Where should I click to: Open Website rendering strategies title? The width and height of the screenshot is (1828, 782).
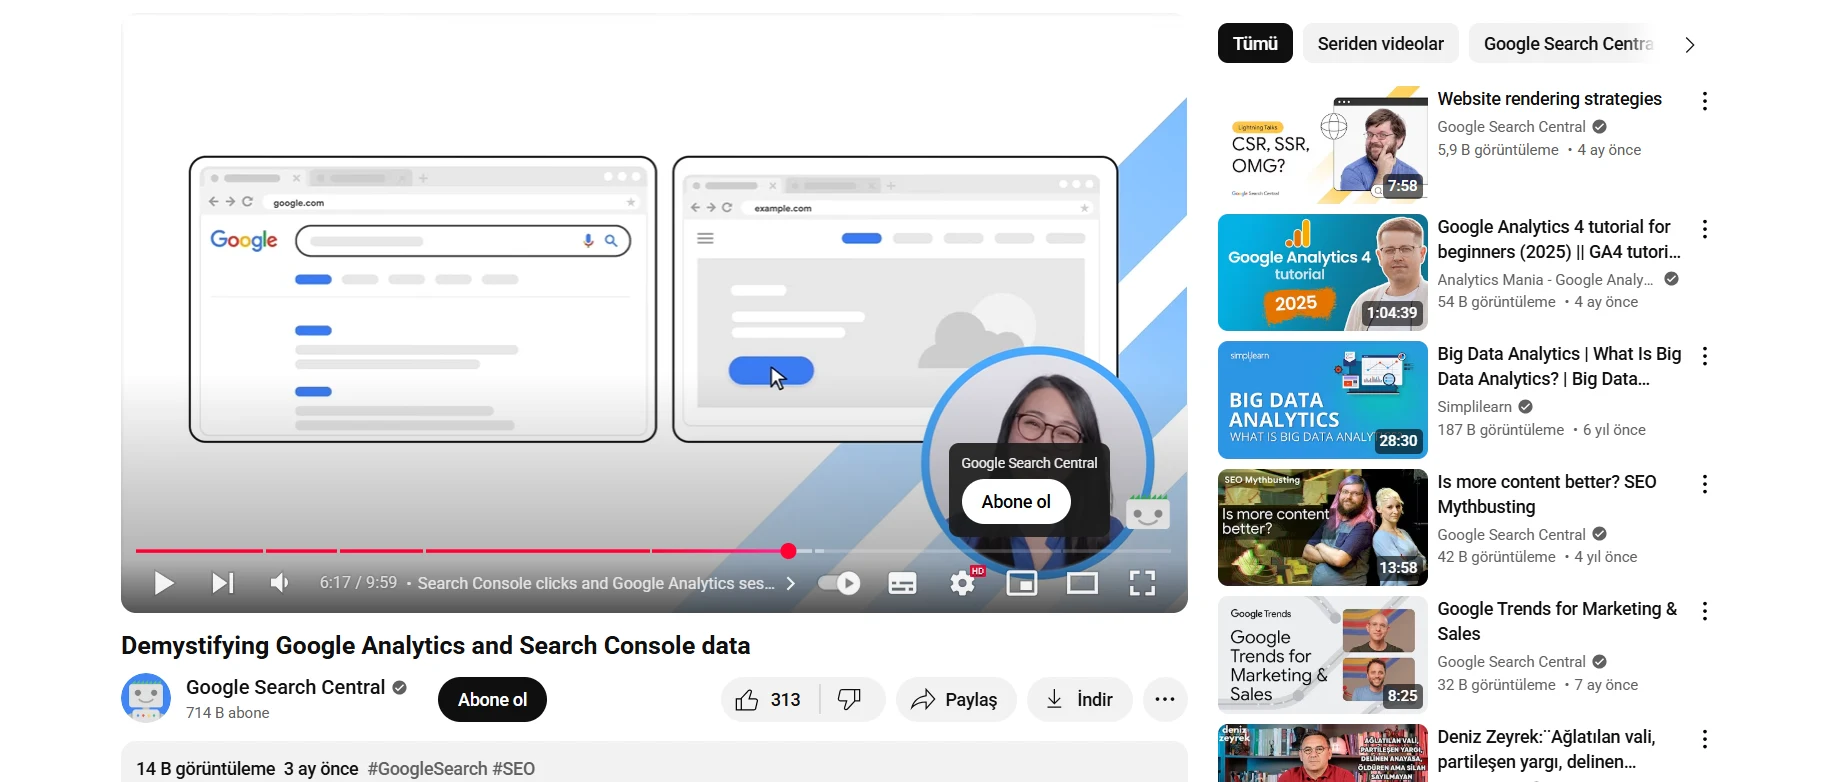tap(1549, 99)
